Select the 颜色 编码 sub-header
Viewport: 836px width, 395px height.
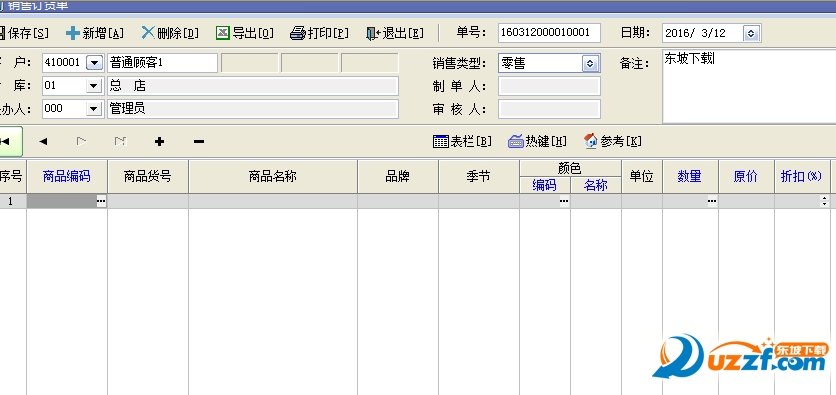545,185
